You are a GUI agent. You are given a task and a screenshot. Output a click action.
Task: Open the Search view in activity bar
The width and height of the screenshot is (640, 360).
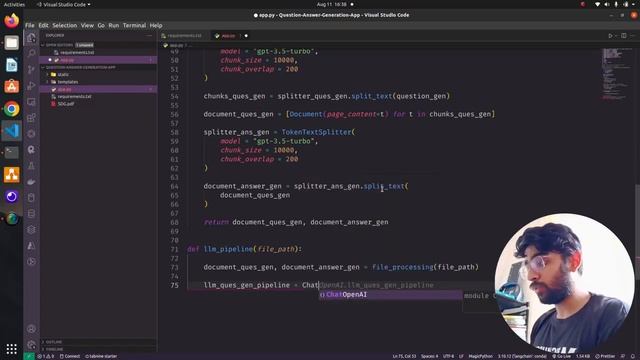point(31,53)
